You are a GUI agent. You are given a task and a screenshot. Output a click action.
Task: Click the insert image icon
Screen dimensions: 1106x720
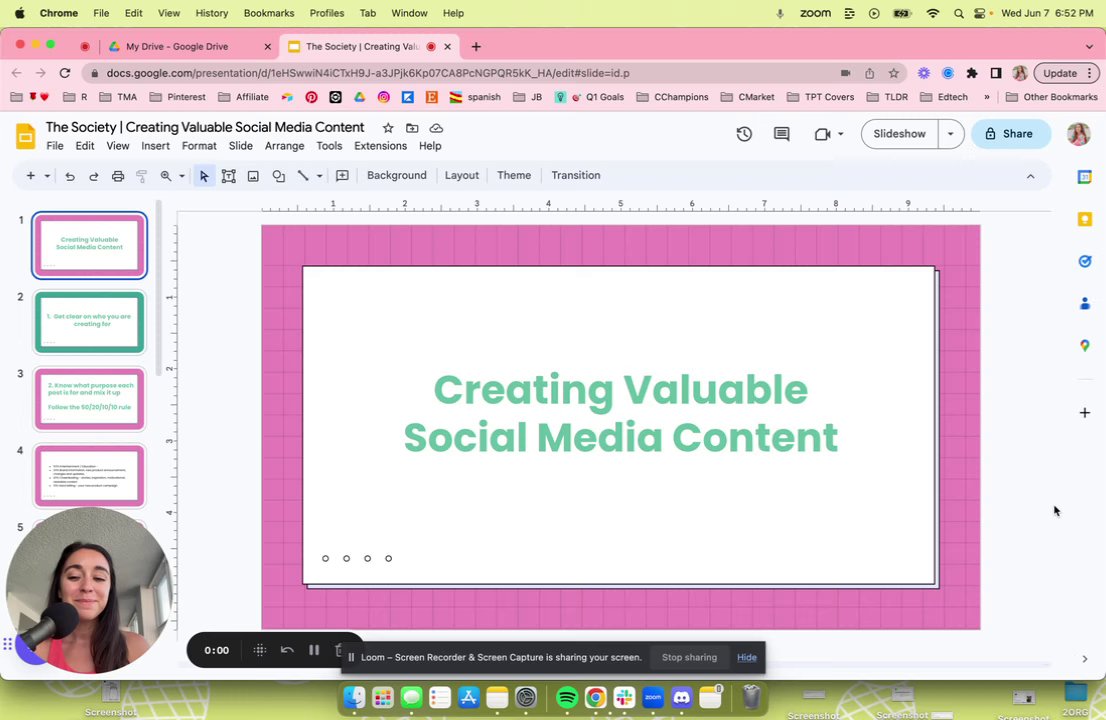(253, 176)
